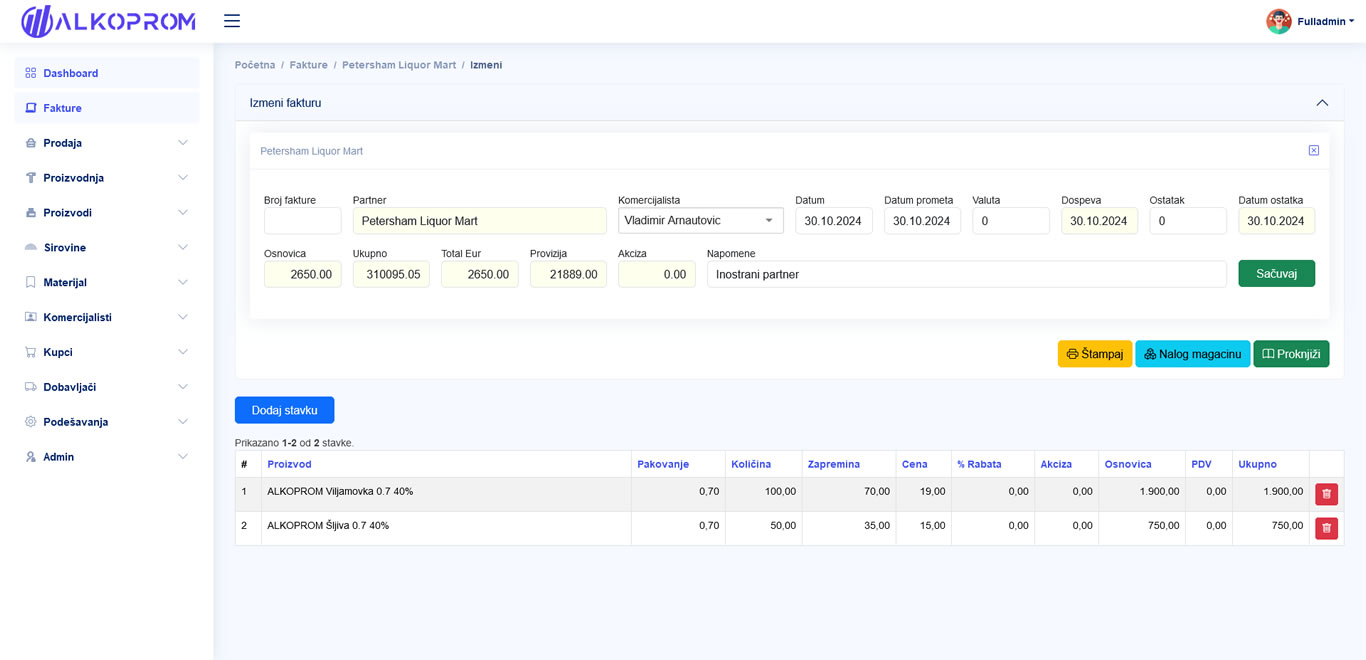This screenshot has height=660, width=1366.
Task: Click the Dashboard grid icon
Action: pyautogui.click(x=30, y=73)
